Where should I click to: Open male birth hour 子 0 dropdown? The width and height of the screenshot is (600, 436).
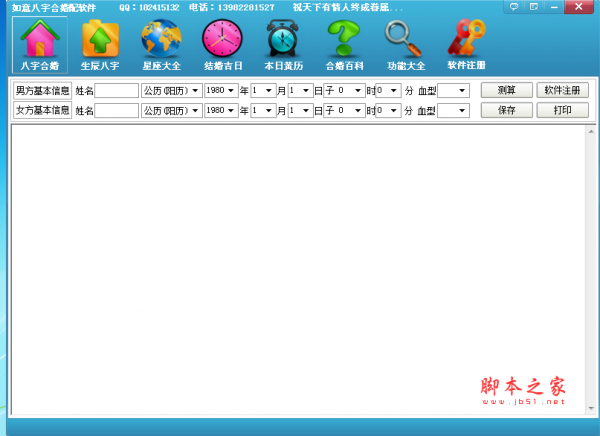click(x=344, y=91)
